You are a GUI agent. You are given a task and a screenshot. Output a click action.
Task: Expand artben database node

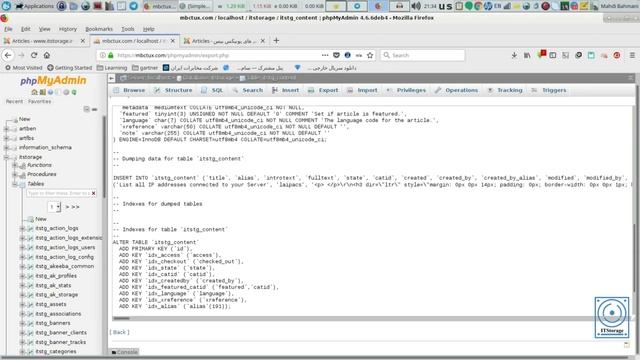click(7, 129)
